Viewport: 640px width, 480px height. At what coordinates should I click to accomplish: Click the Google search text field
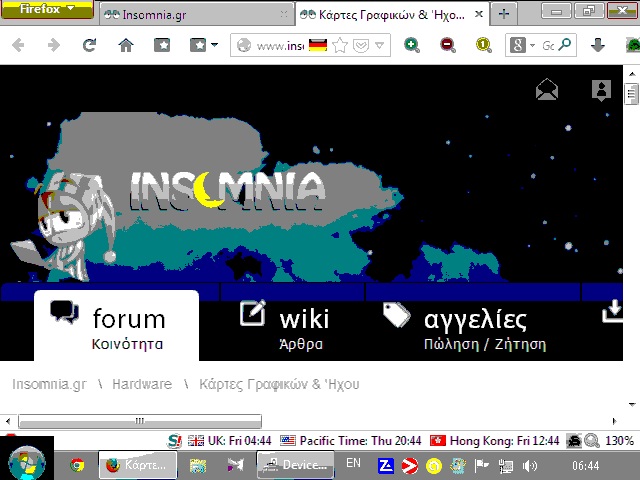click(x=548, y=45)
